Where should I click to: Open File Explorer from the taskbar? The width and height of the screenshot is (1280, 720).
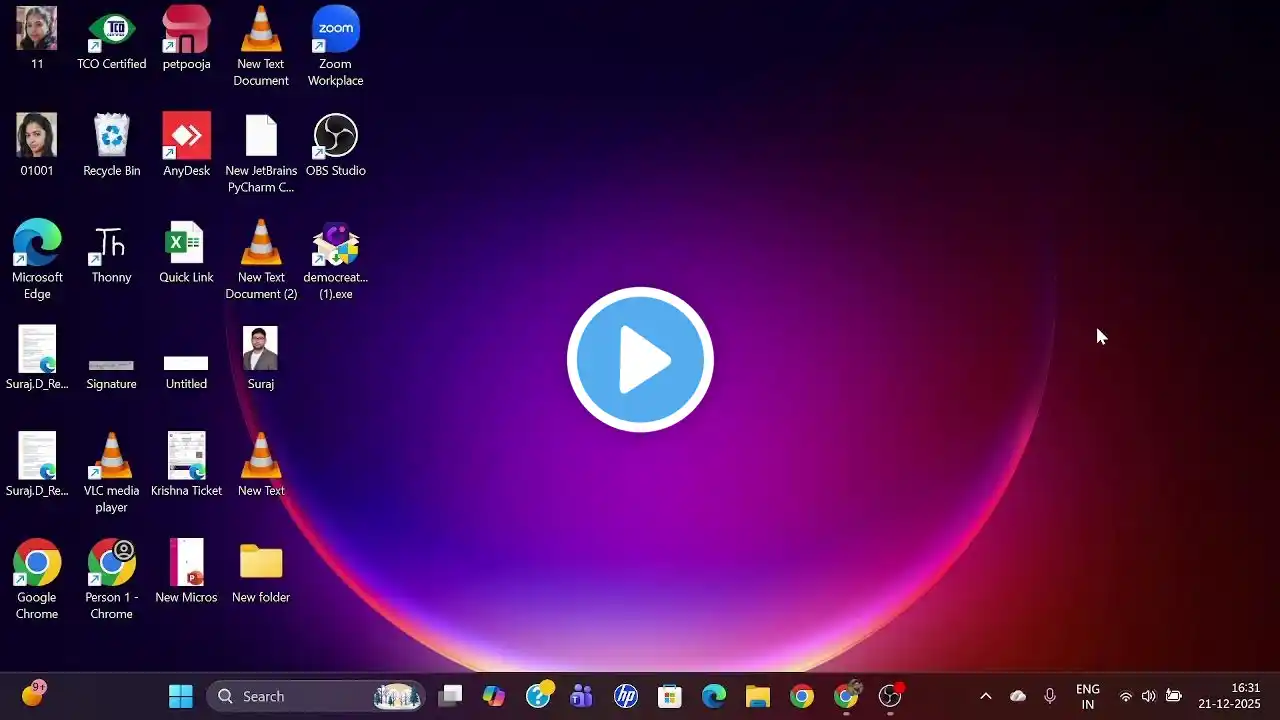(758, 696)
